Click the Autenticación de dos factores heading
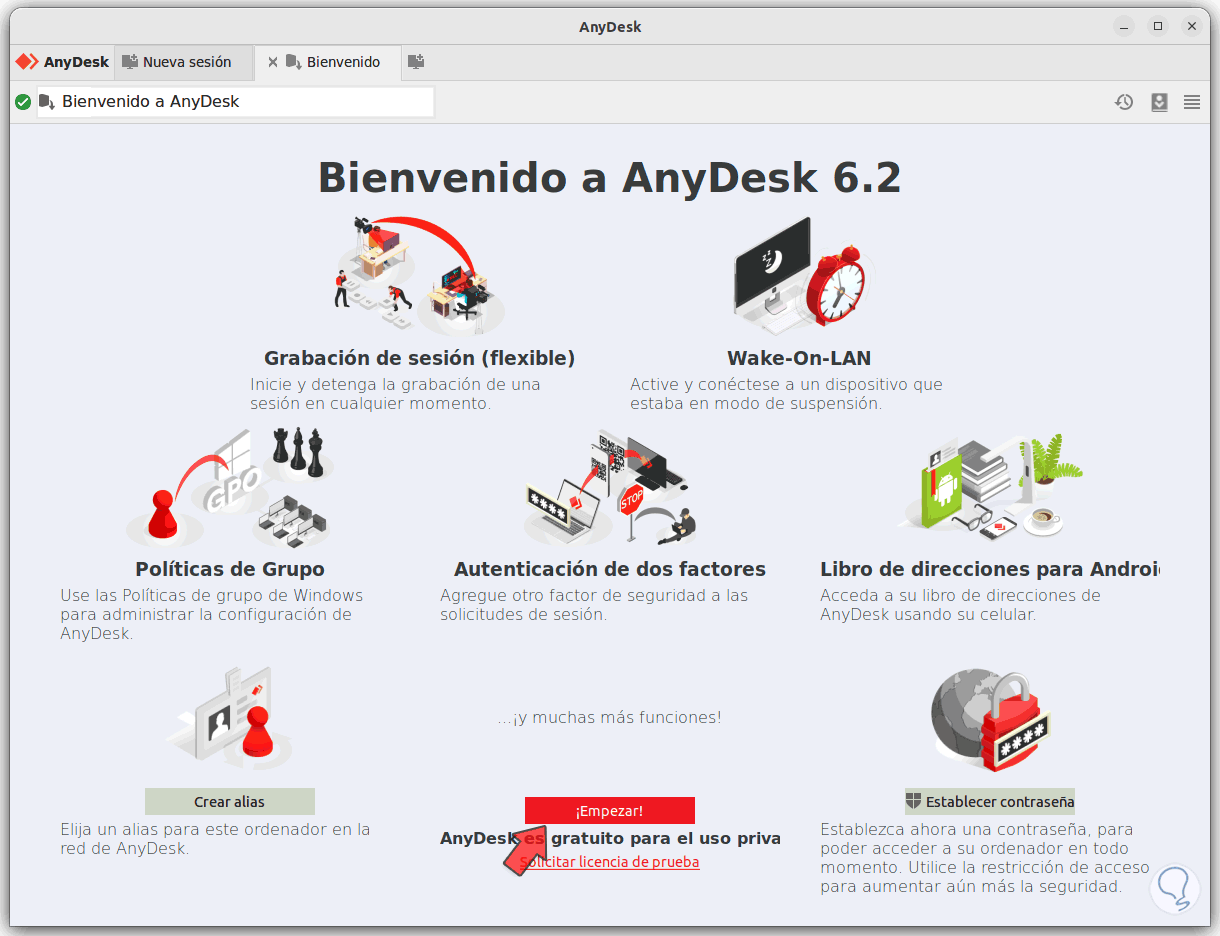This screenshot has width=1220, height=936. 610,569
